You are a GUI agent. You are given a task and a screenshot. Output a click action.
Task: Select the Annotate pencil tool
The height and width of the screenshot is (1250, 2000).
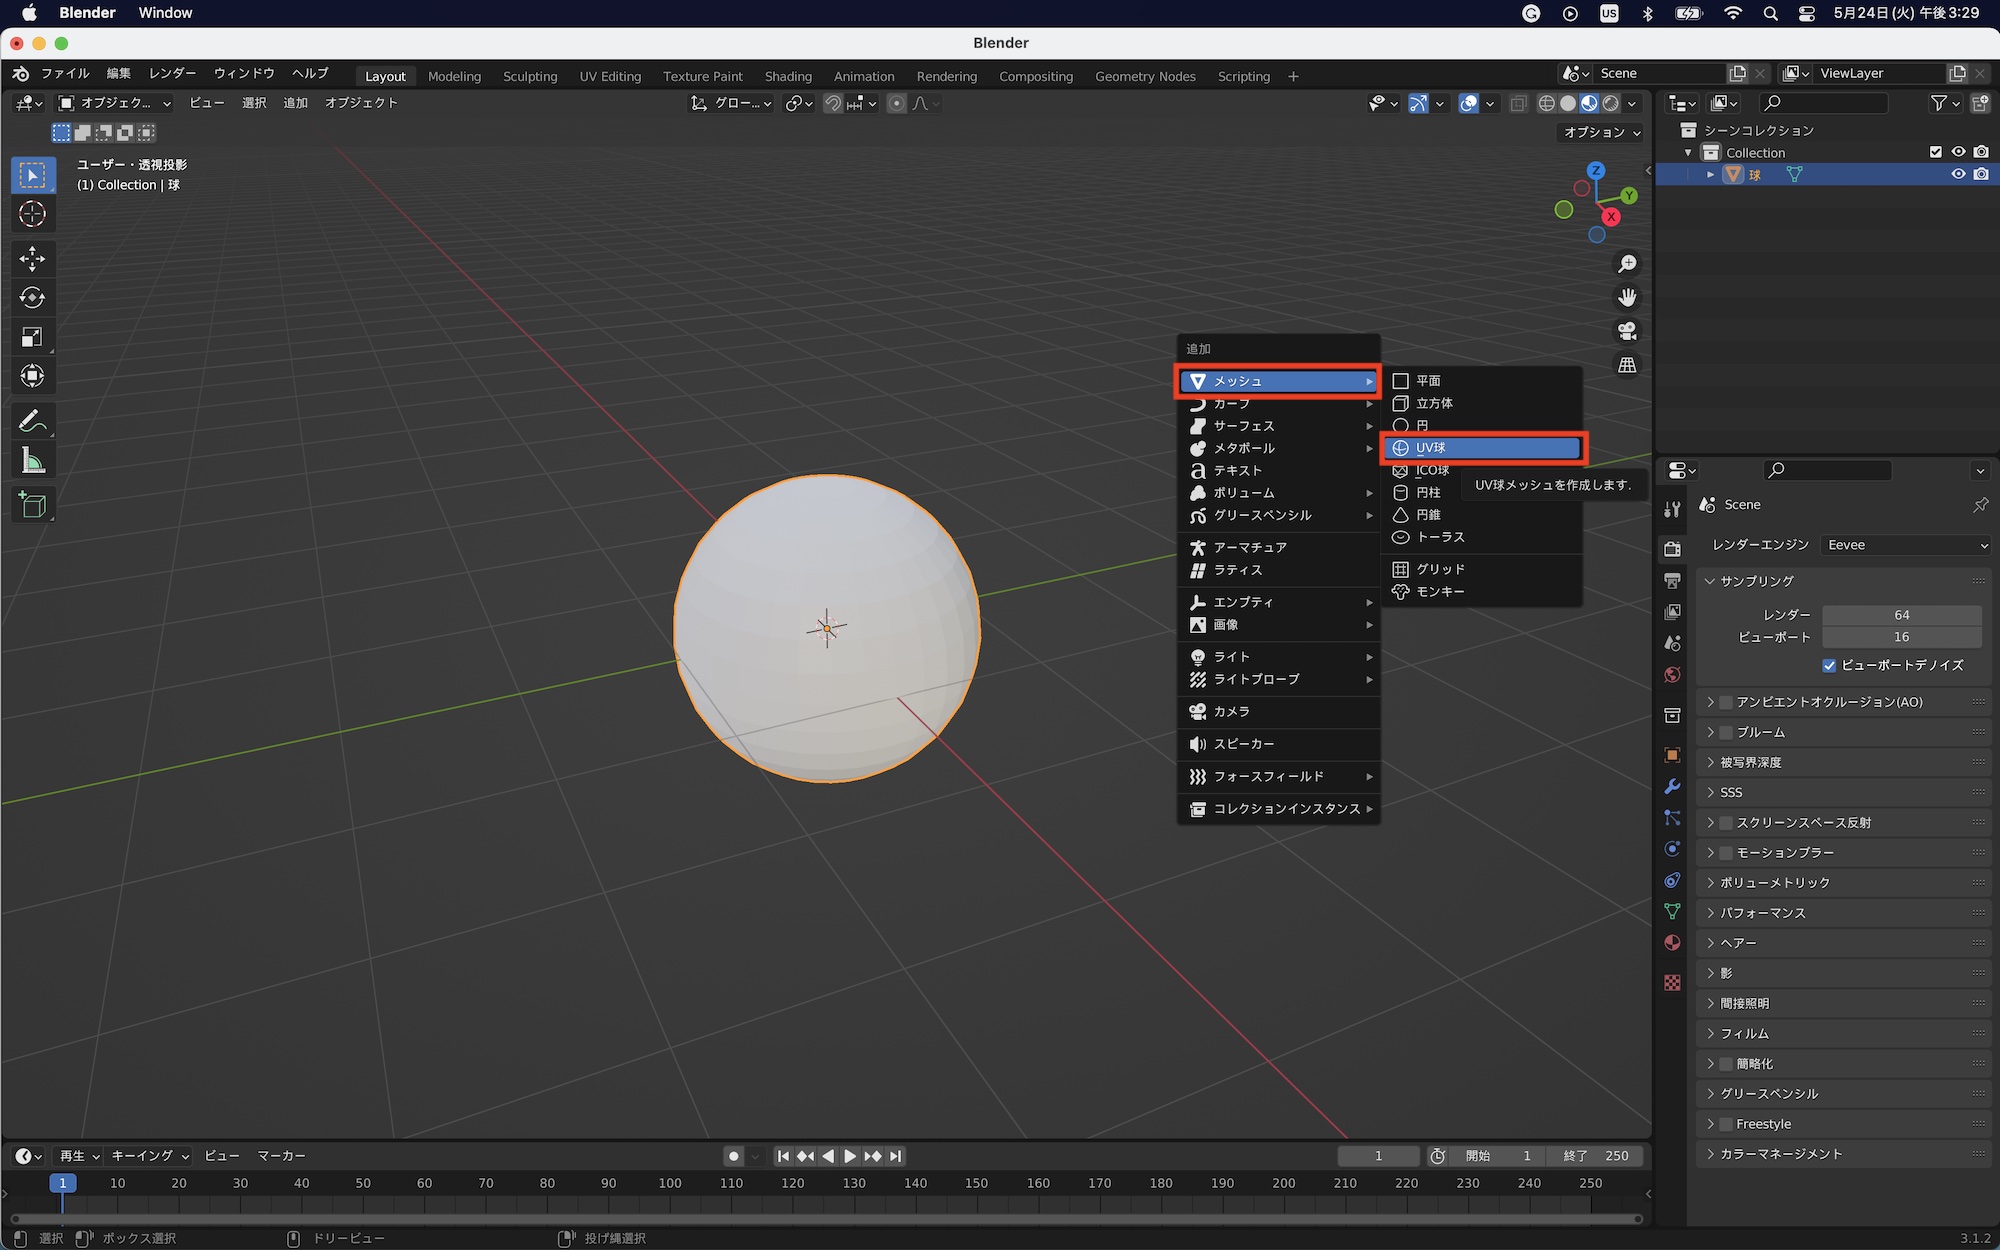[32, 421]
